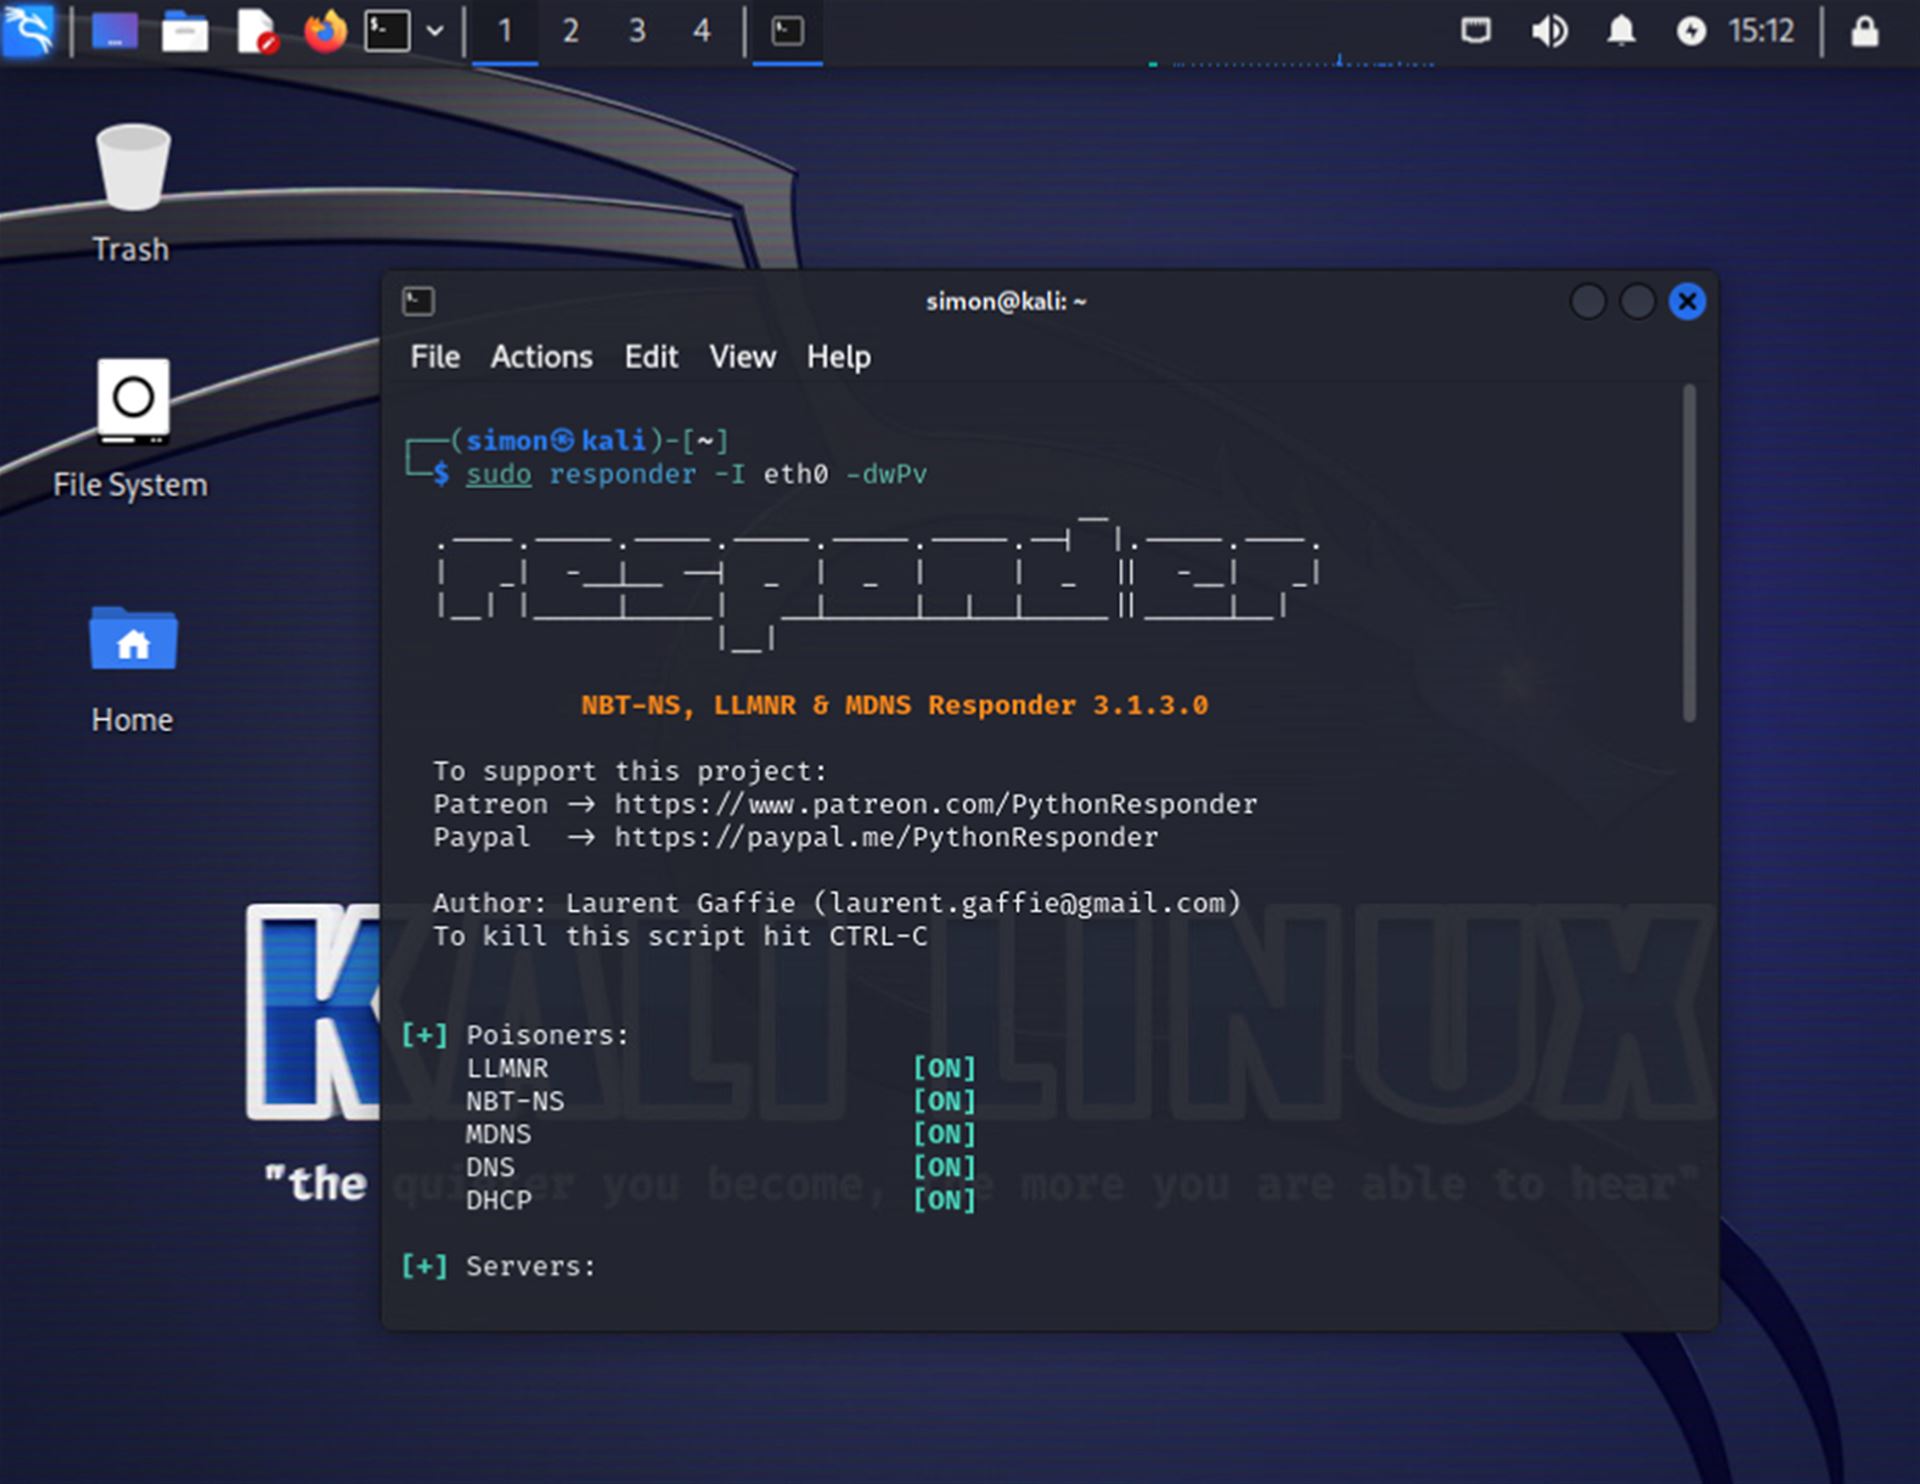Click 'To kill this script hit CTRL-C'
Image resolution: width=1920 pixels, height=1484 pixels.
(x=680, y=936)
